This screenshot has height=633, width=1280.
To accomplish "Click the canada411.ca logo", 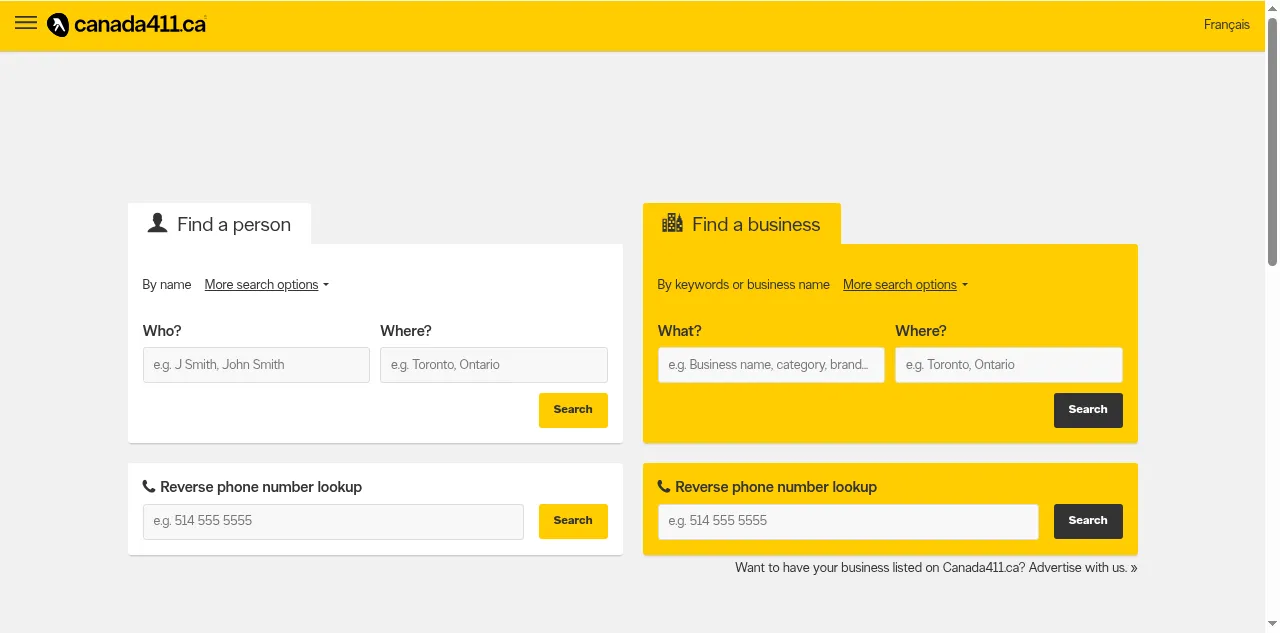I will pyautogui.click(x=127, y=25).
